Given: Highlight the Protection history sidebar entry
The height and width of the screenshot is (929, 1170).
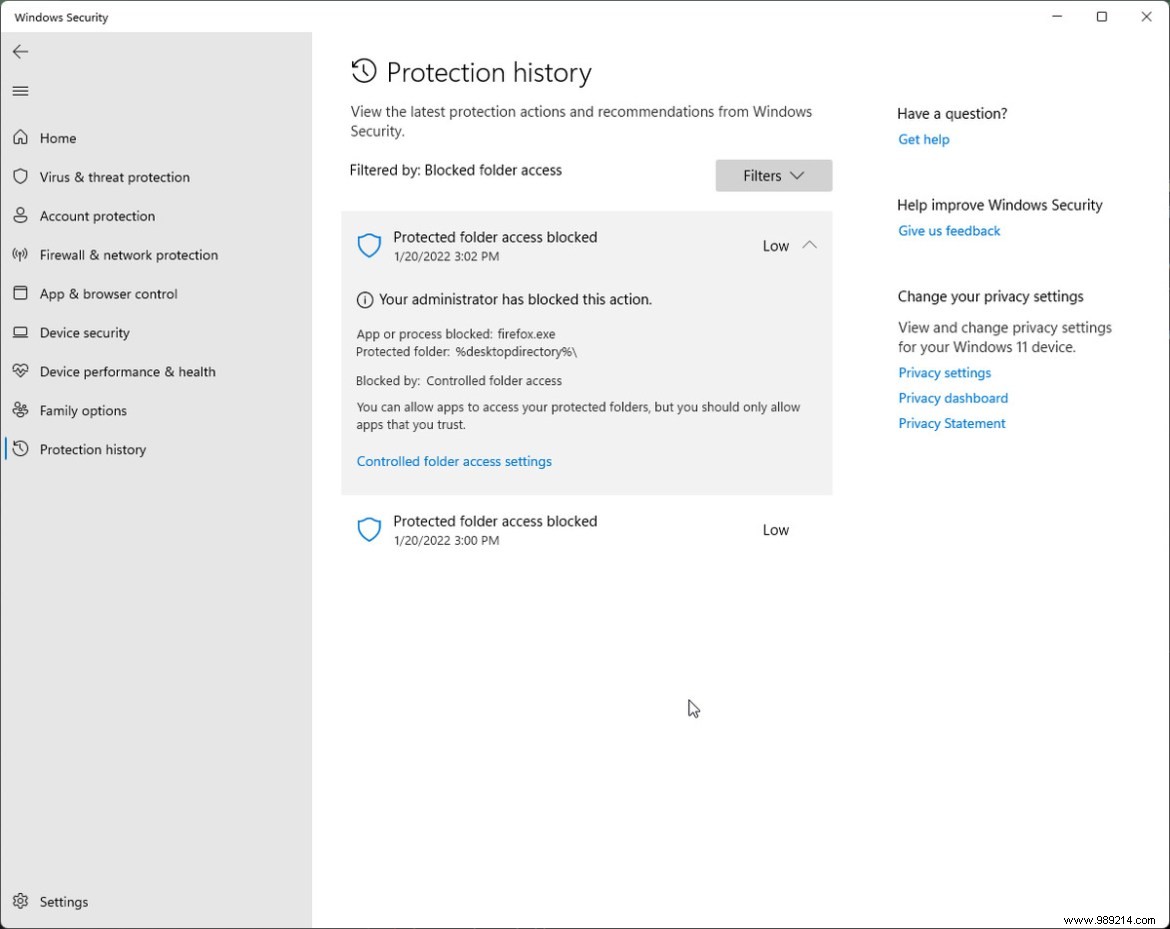Looking at the screenshot, I should click(x=92, y=449).
